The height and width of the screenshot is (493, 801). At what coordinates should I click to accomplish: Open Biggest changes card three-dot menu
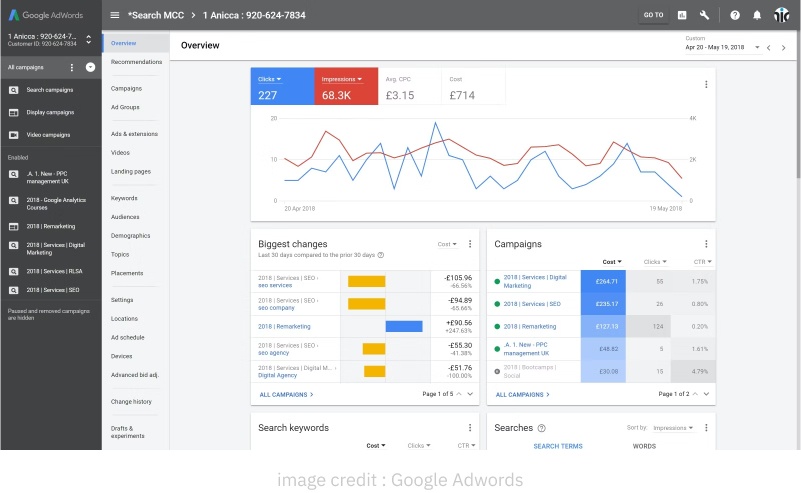470,244
